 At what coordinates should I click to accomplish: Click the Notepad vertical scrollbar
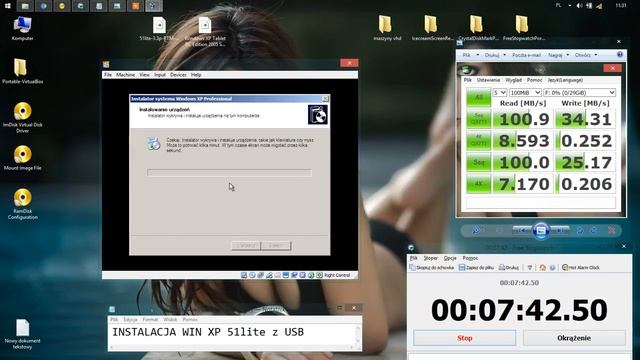[358, 335]
